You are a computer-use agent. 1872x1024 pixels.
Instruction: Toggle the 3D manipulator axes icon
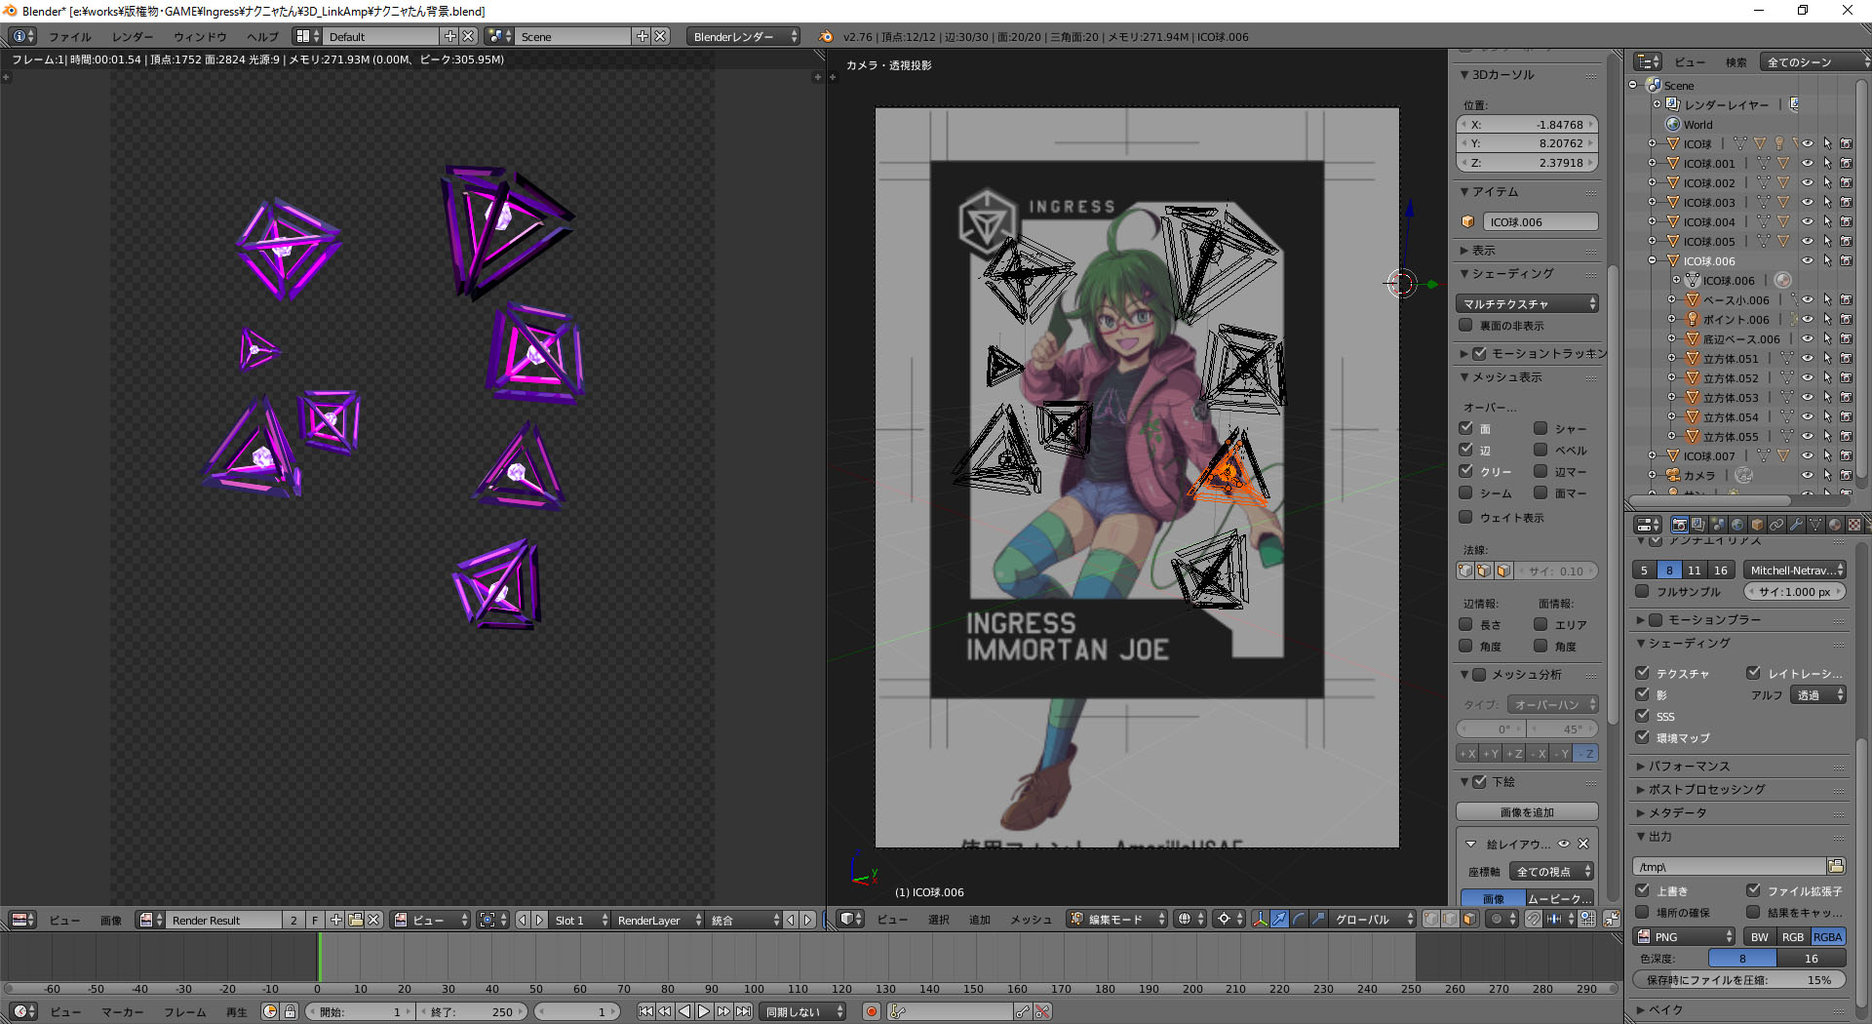[1261, 919]
